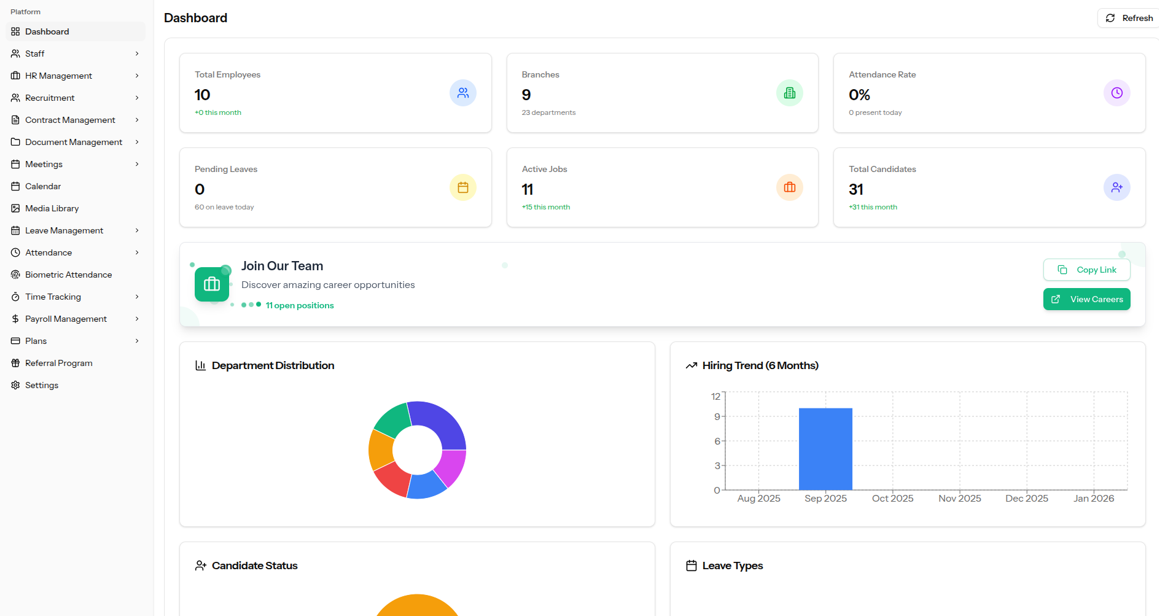Click the Referral Program gift icon
1159x616 pixels.
click(15, 363)
